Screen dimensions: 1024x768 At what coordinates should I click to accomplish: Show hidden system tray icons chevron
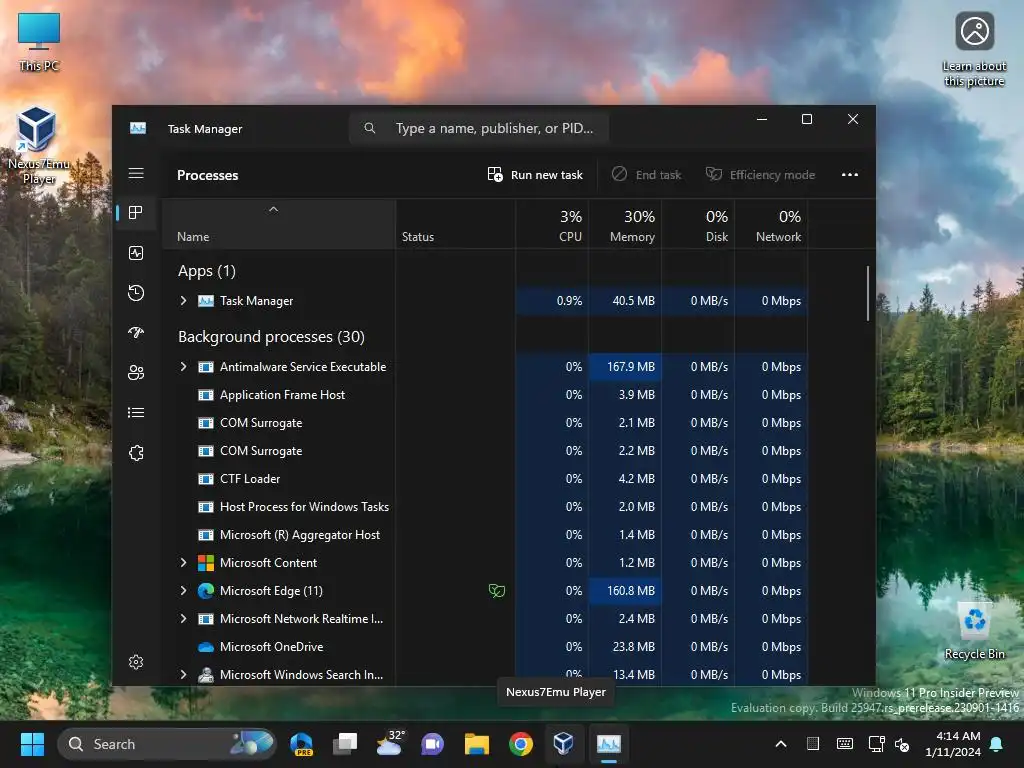780,744
